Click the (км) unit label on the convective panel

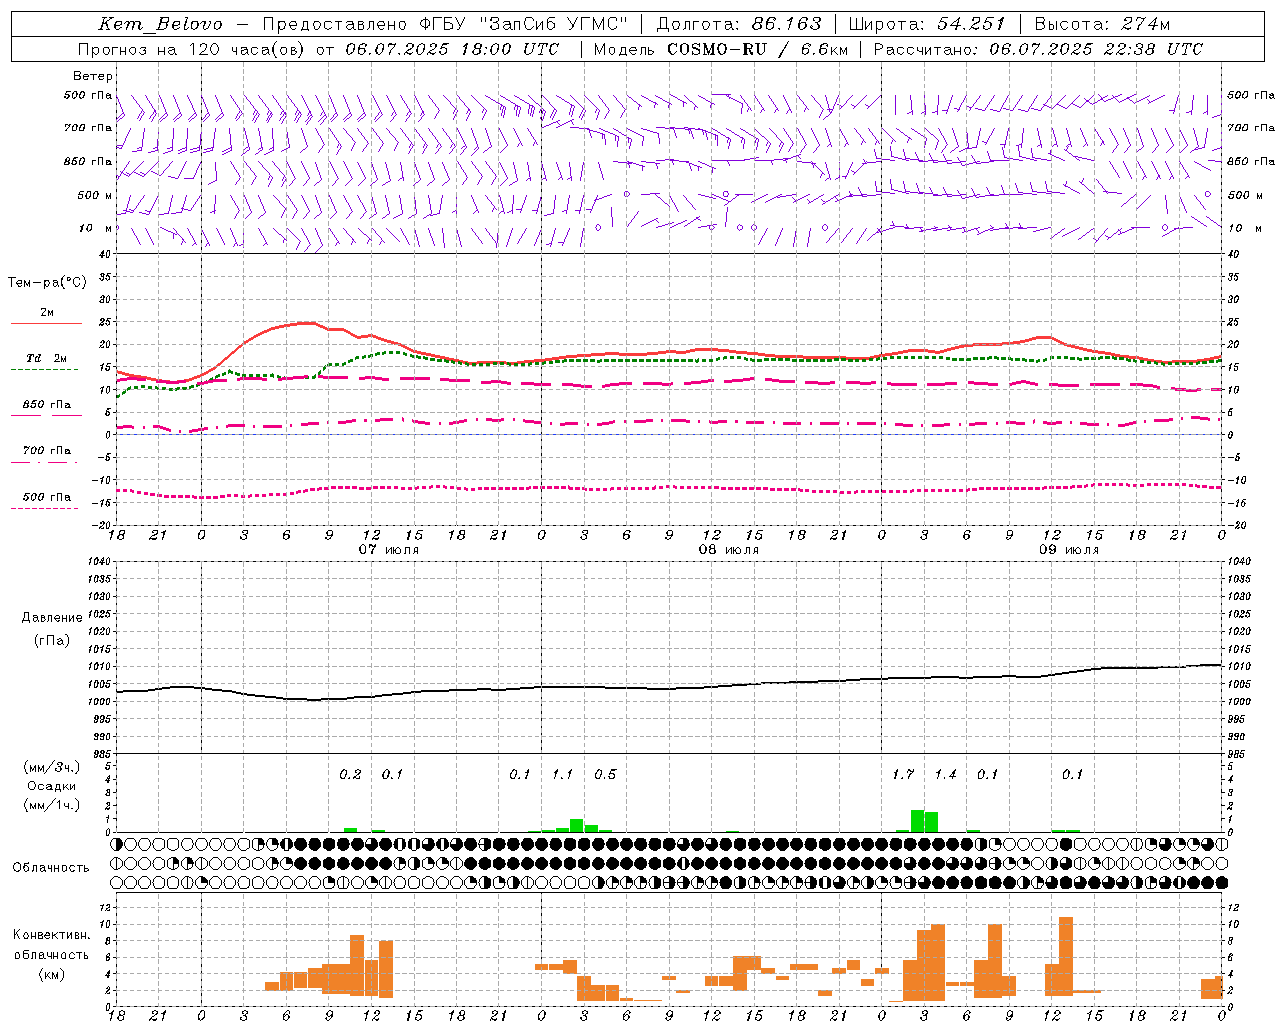coord(51,975)
